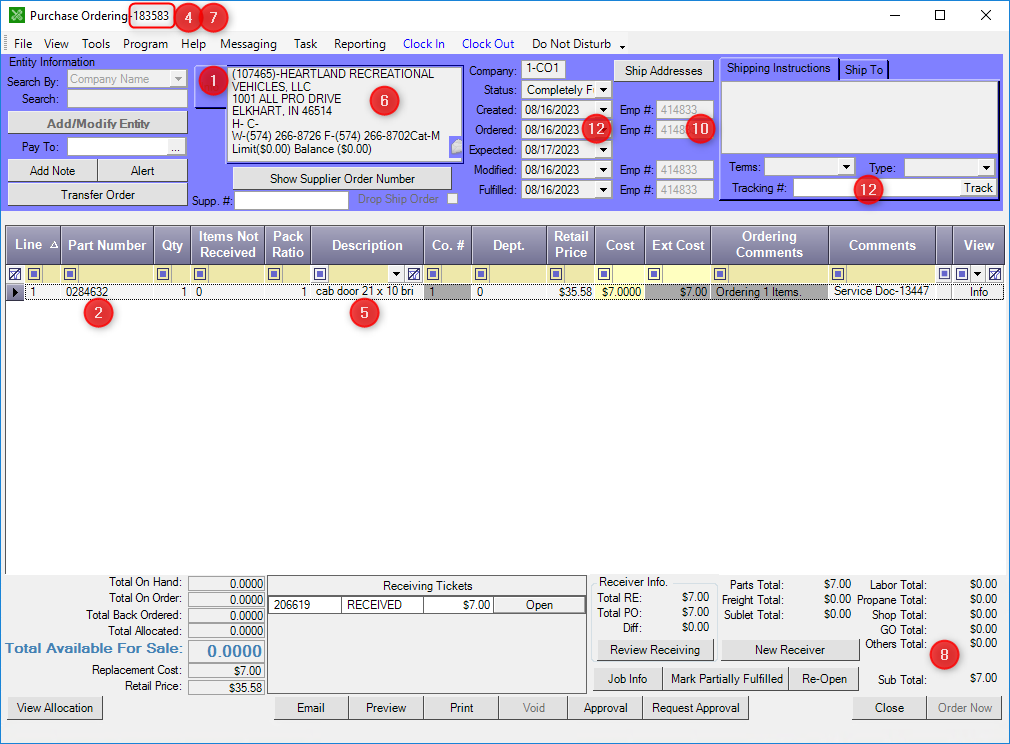Click Show Supplier Order Number

(x=342, y=178)
